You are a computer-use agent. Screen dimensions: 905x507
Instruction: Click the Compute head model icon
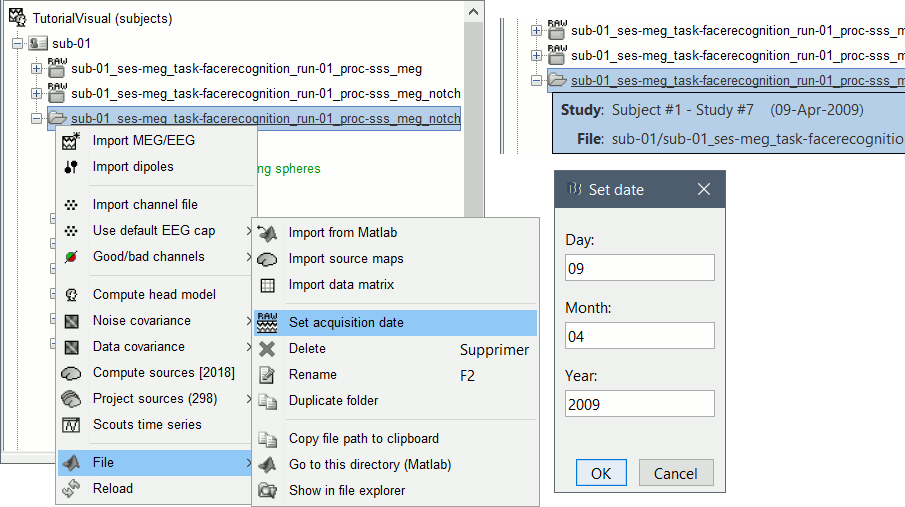coord(71,295)
